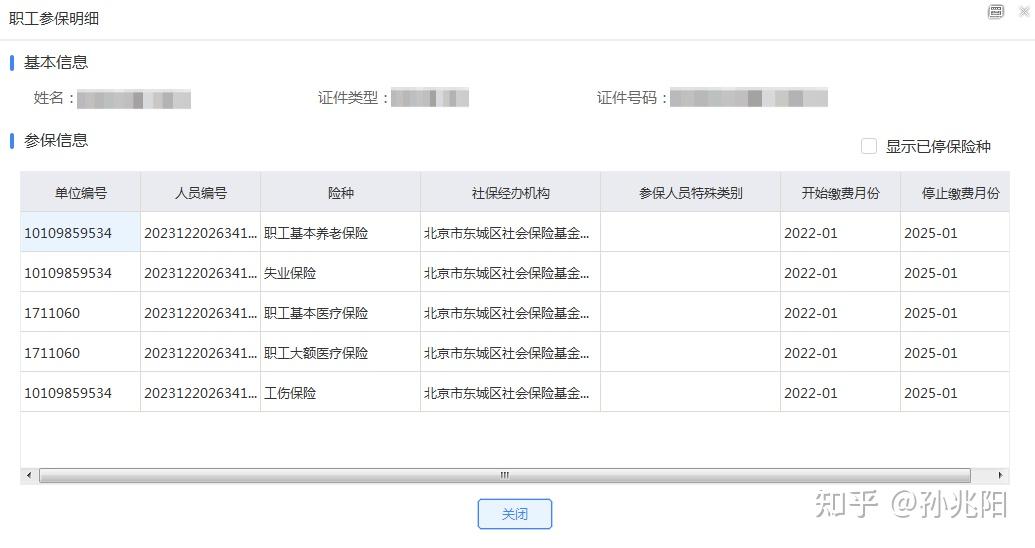Screen dimensions: 1035x548
Task: Click the 人员编号 column header
Action: [x=200, y=193]
